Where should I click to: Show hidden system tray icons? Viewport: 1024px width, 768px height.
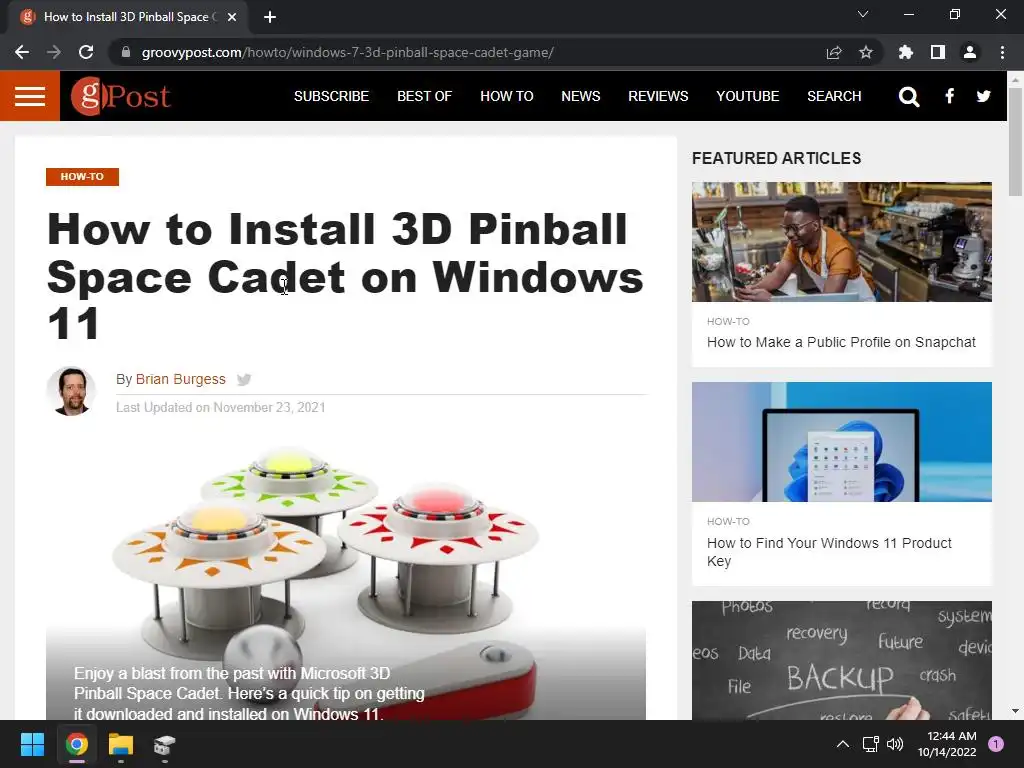coord(843,744)
